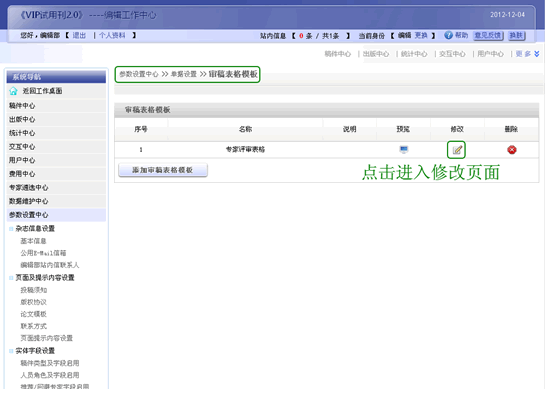
Task: Select 统计中心 in the left sidebar
Action: pyautogui.click(x=56, y=133)
